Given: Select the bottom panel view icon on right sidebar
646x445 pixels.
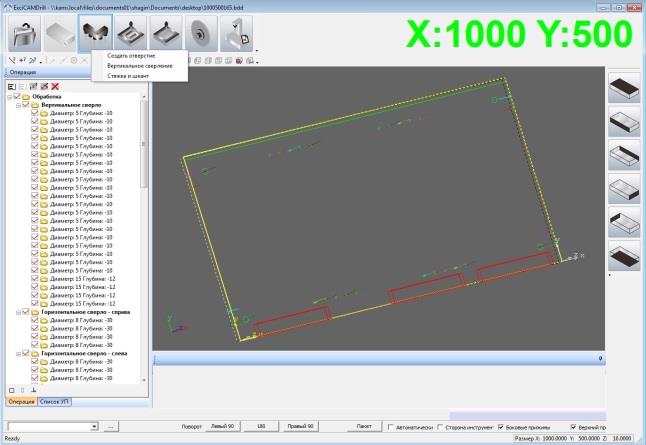Looking at the screenshot, I should (624, 256).
